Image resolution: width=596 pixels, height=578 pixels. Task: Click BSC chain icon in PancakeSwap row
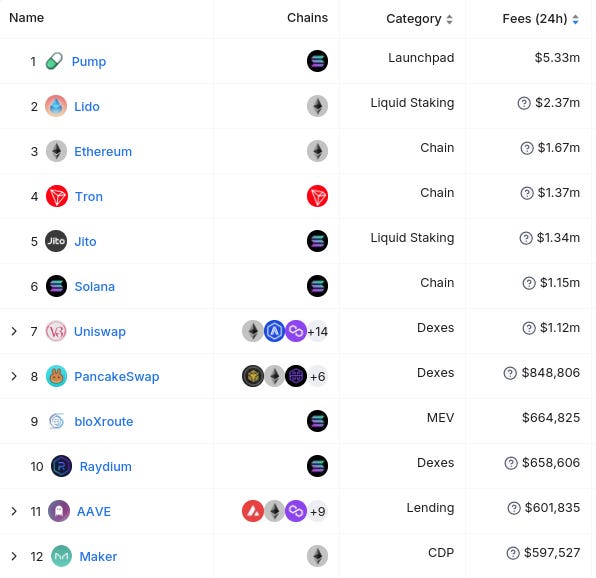(253, 376)
